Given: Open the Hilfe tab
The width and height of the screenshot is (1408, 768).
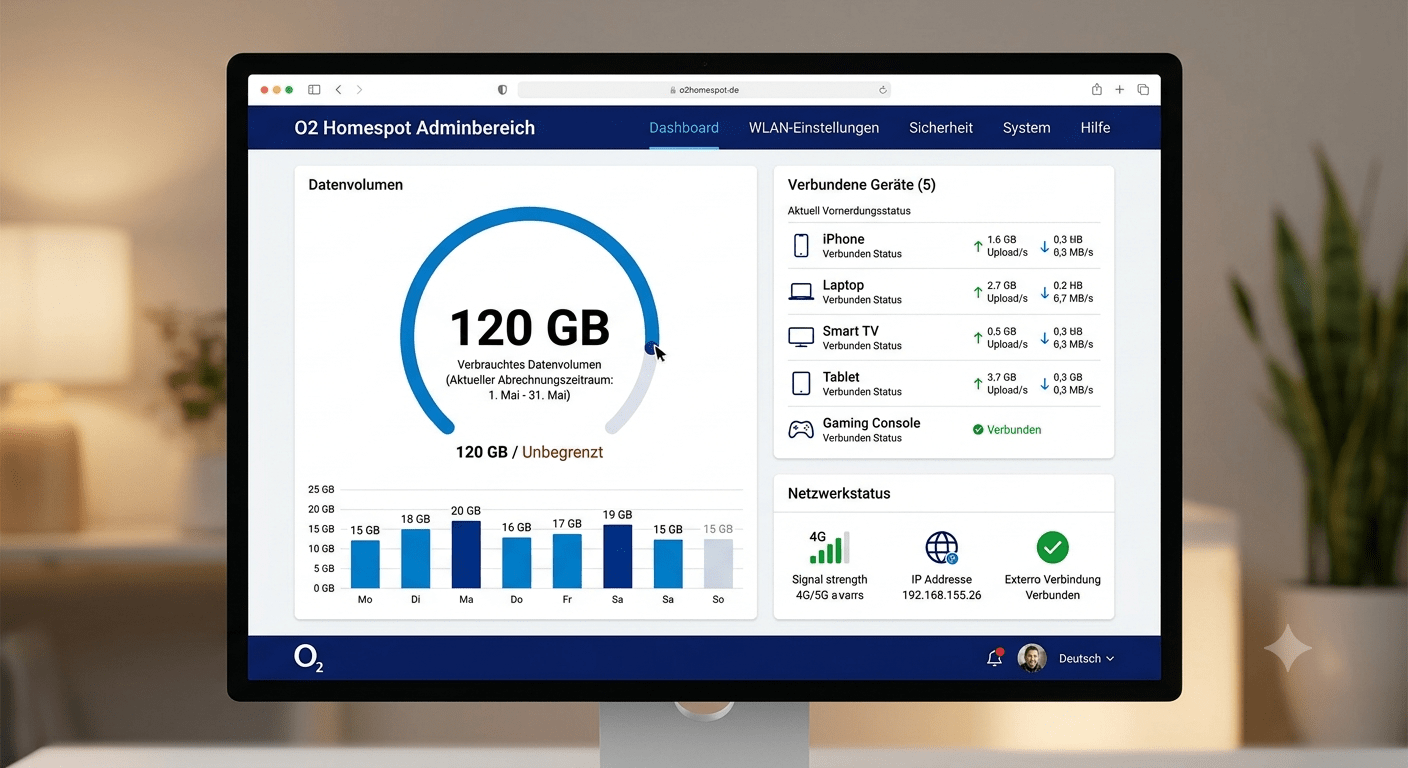Looking at the screenshot, I should tap(1095, 128).
